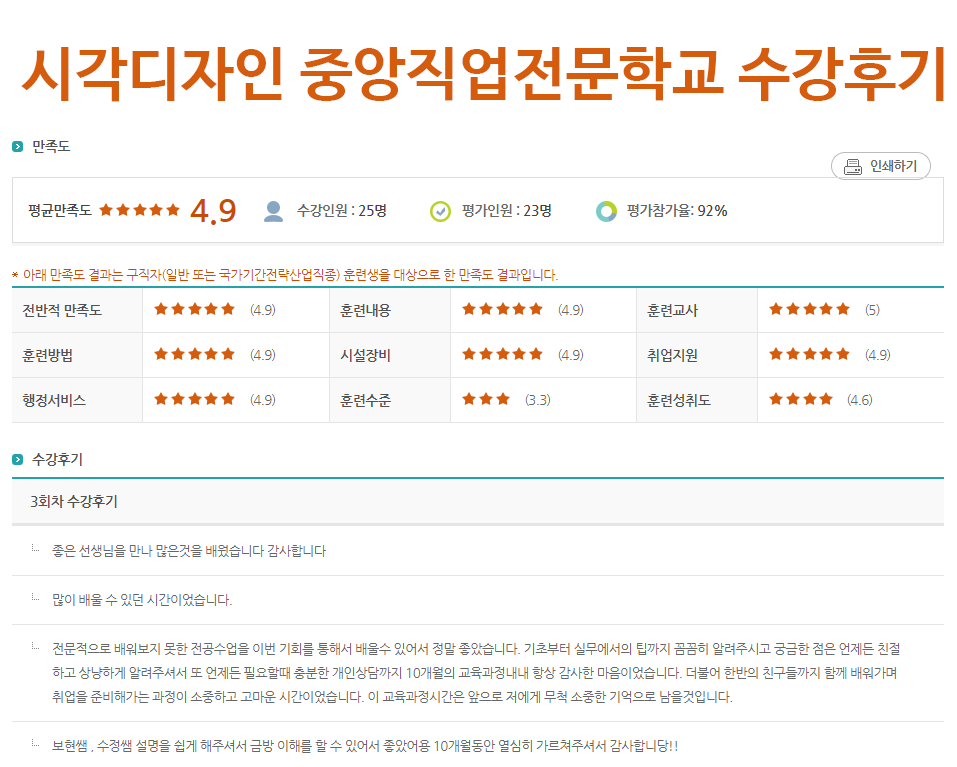Click the 취업지원 label cell
This screenshot has width=957, height=767.
697,355
